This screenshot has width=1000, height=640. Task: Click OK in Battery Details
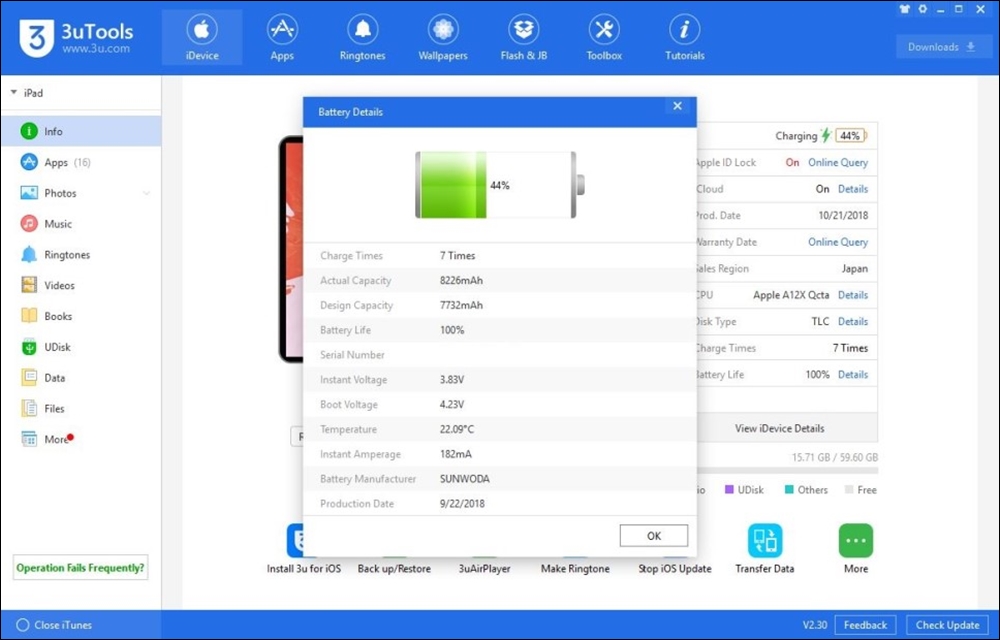[654, 535]
